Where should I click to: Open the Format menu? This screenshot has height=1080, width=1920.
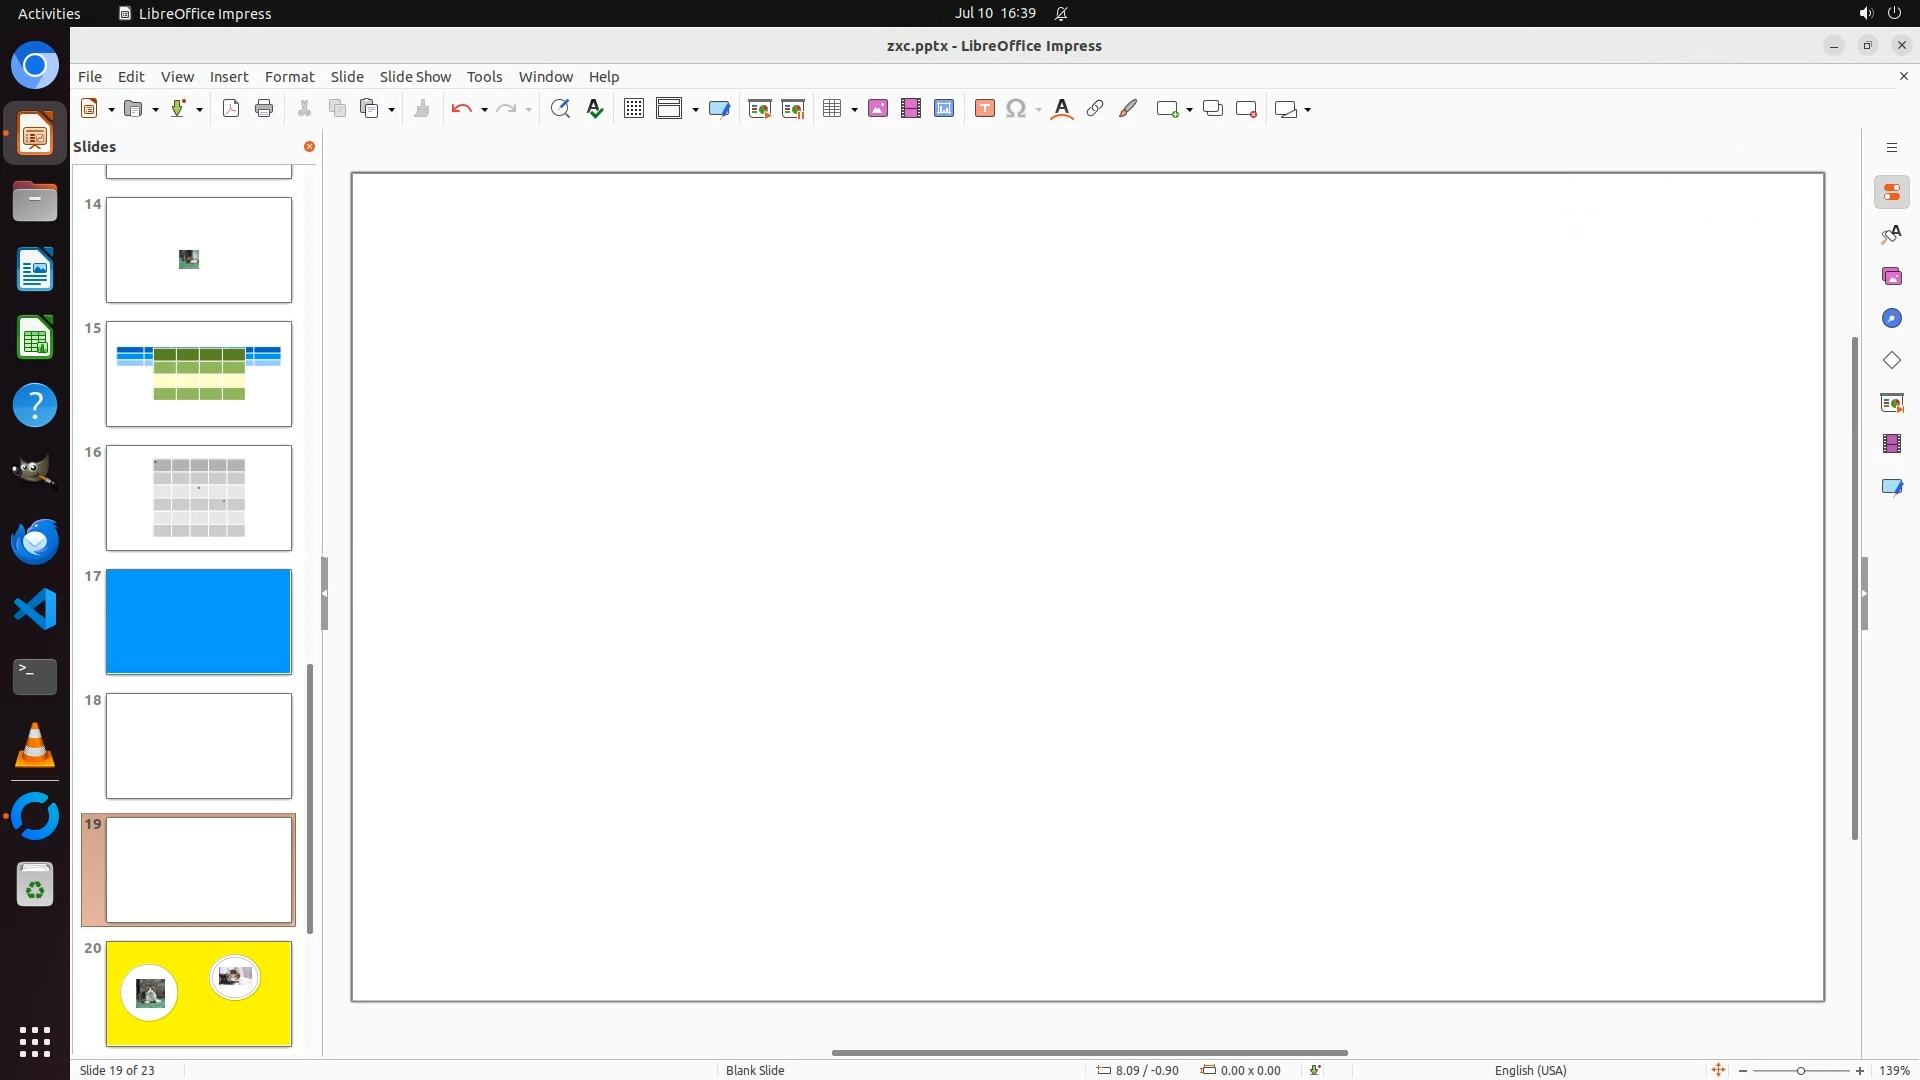[x=289, y=77]
